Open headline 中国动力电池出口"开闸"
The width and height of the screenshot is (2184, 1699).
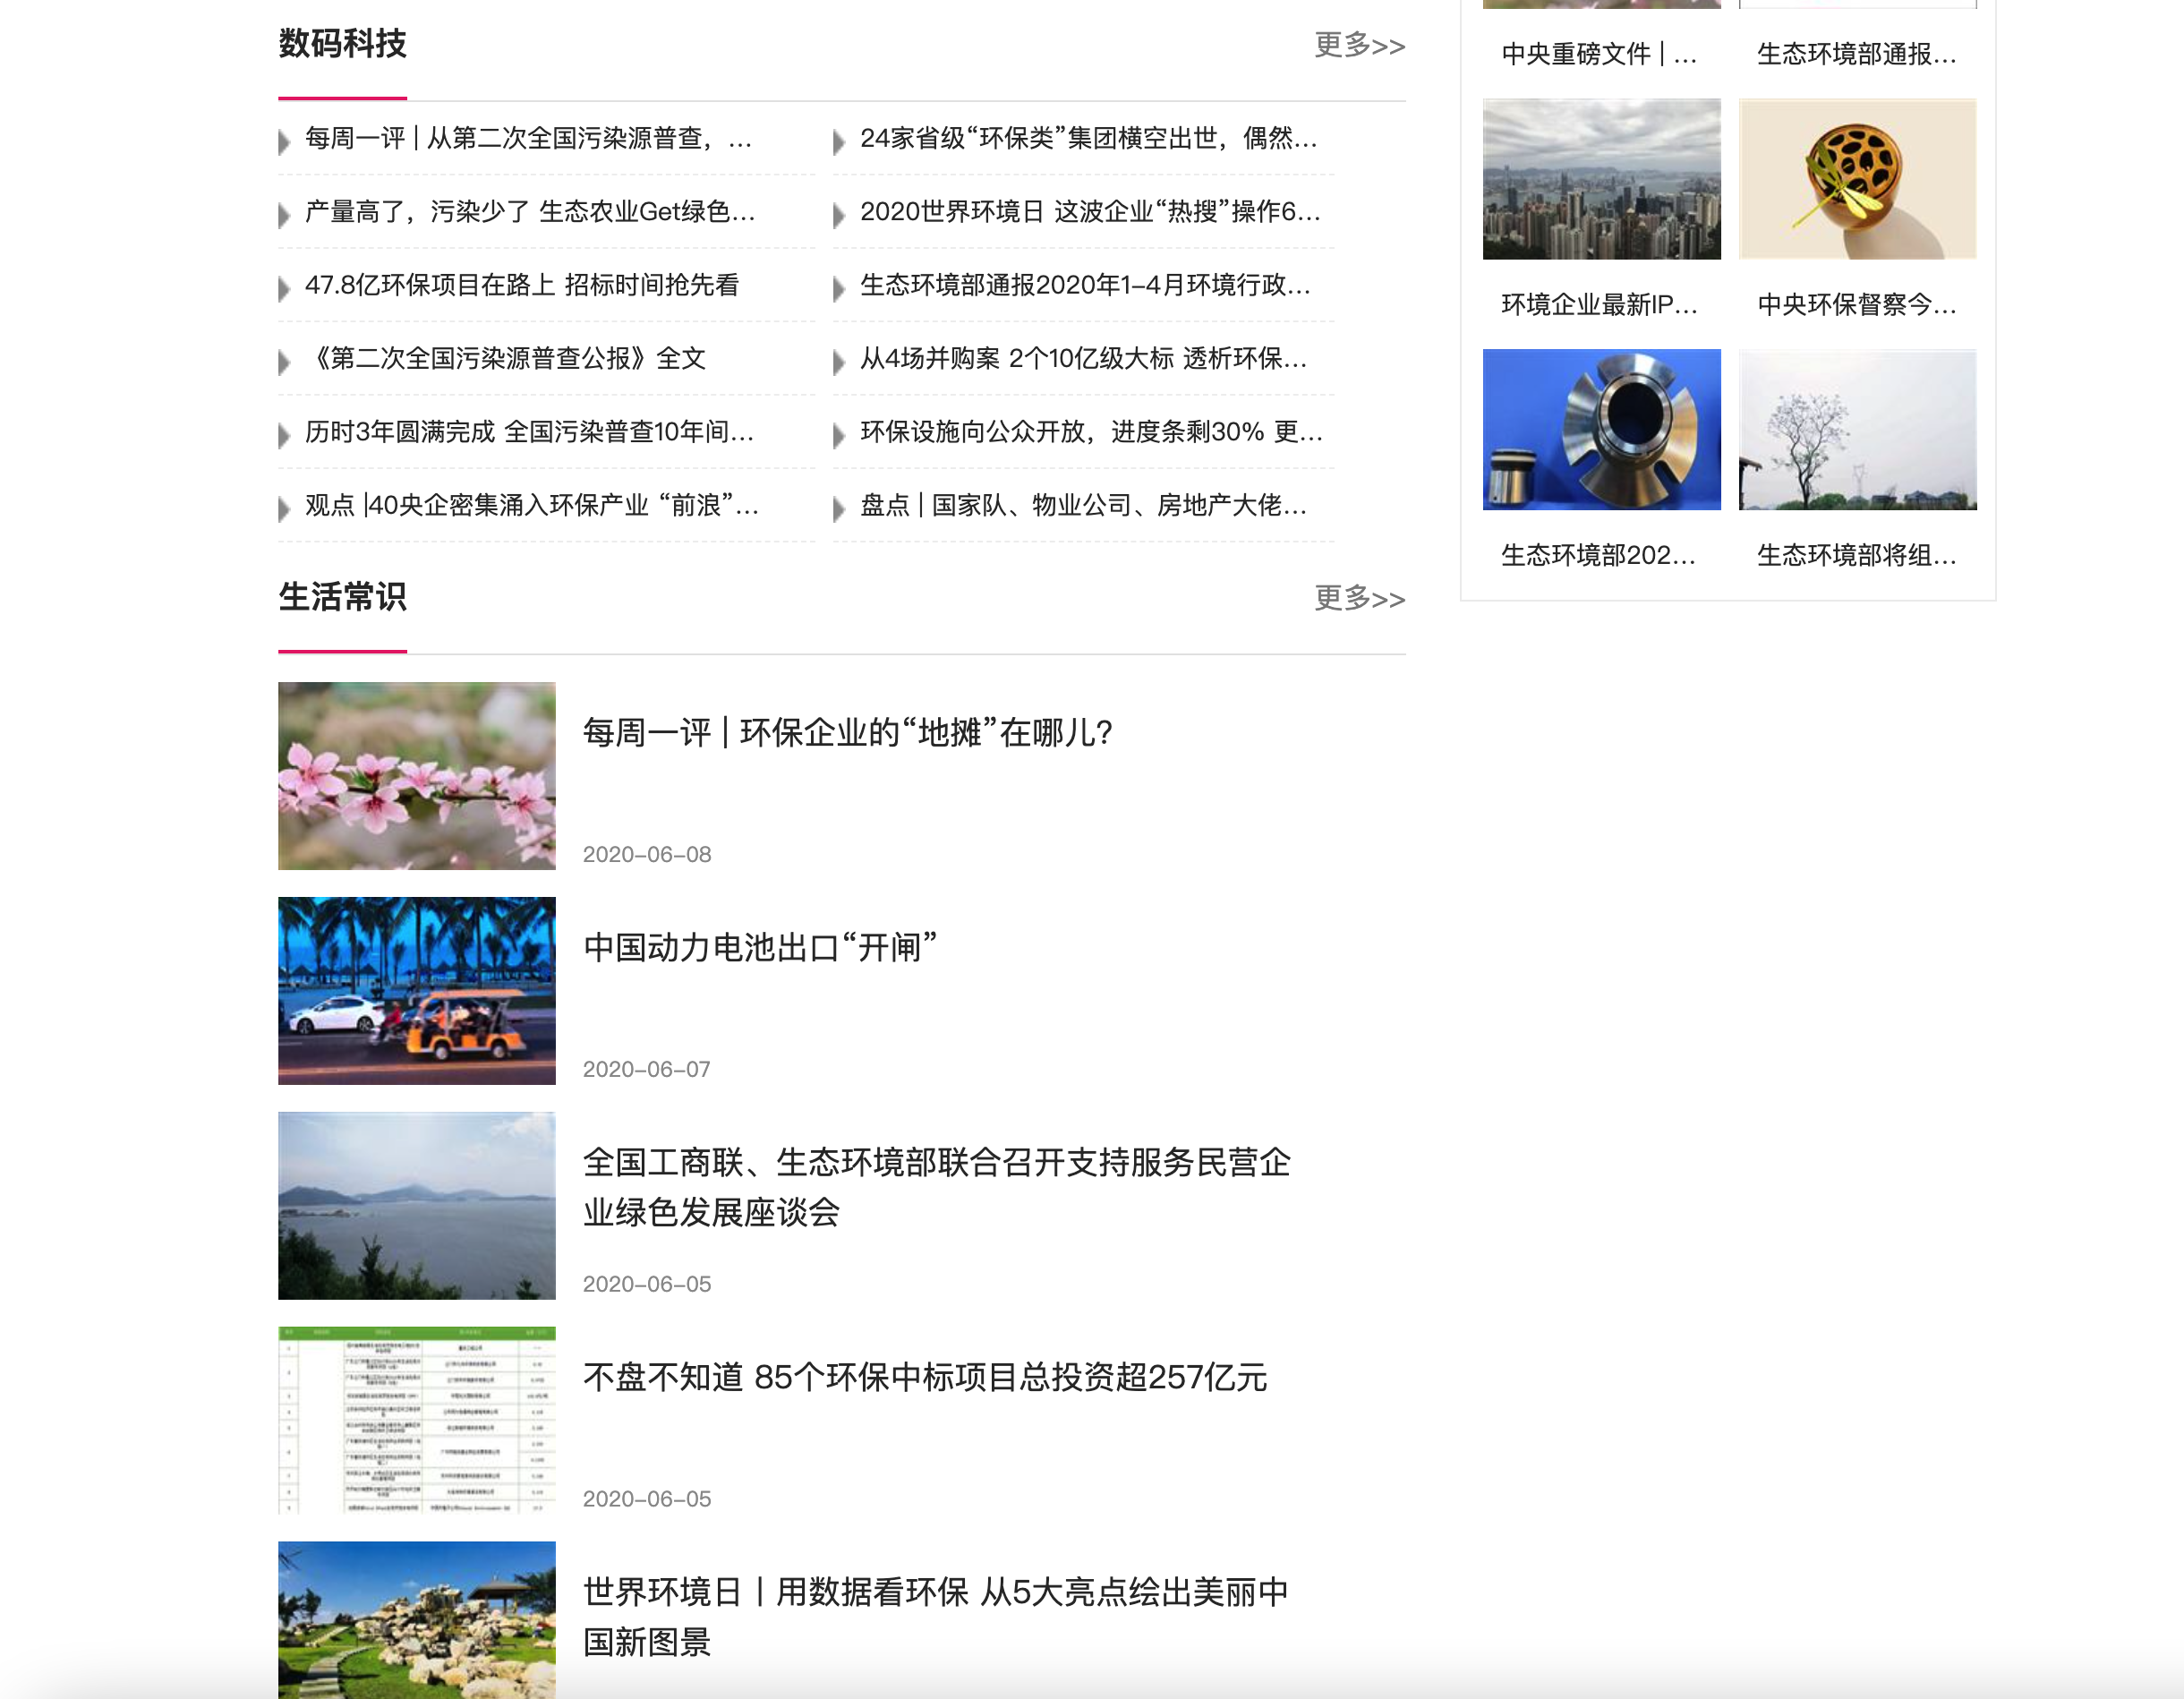[760, 947]
